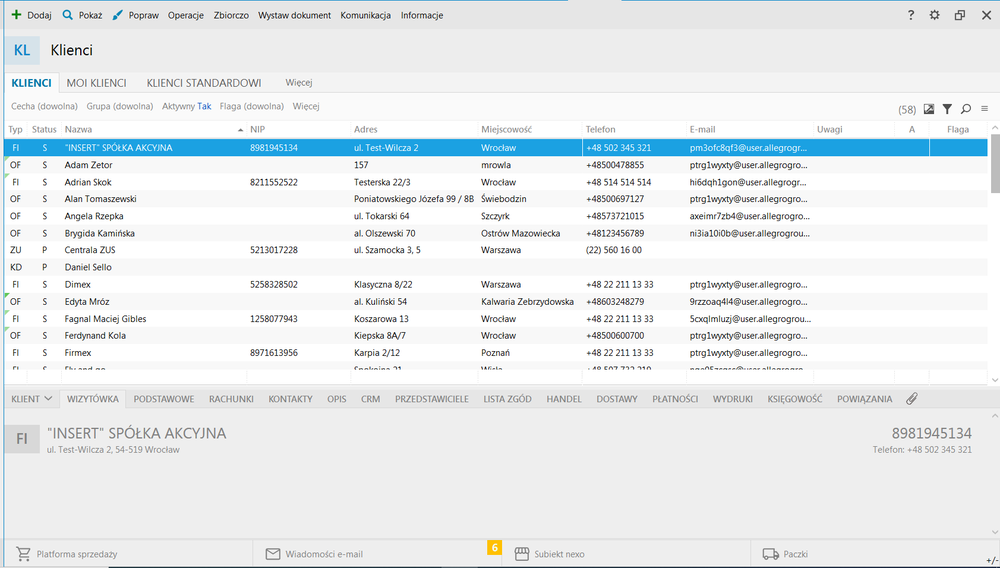Open the Operacje menu

click(186, 15)
